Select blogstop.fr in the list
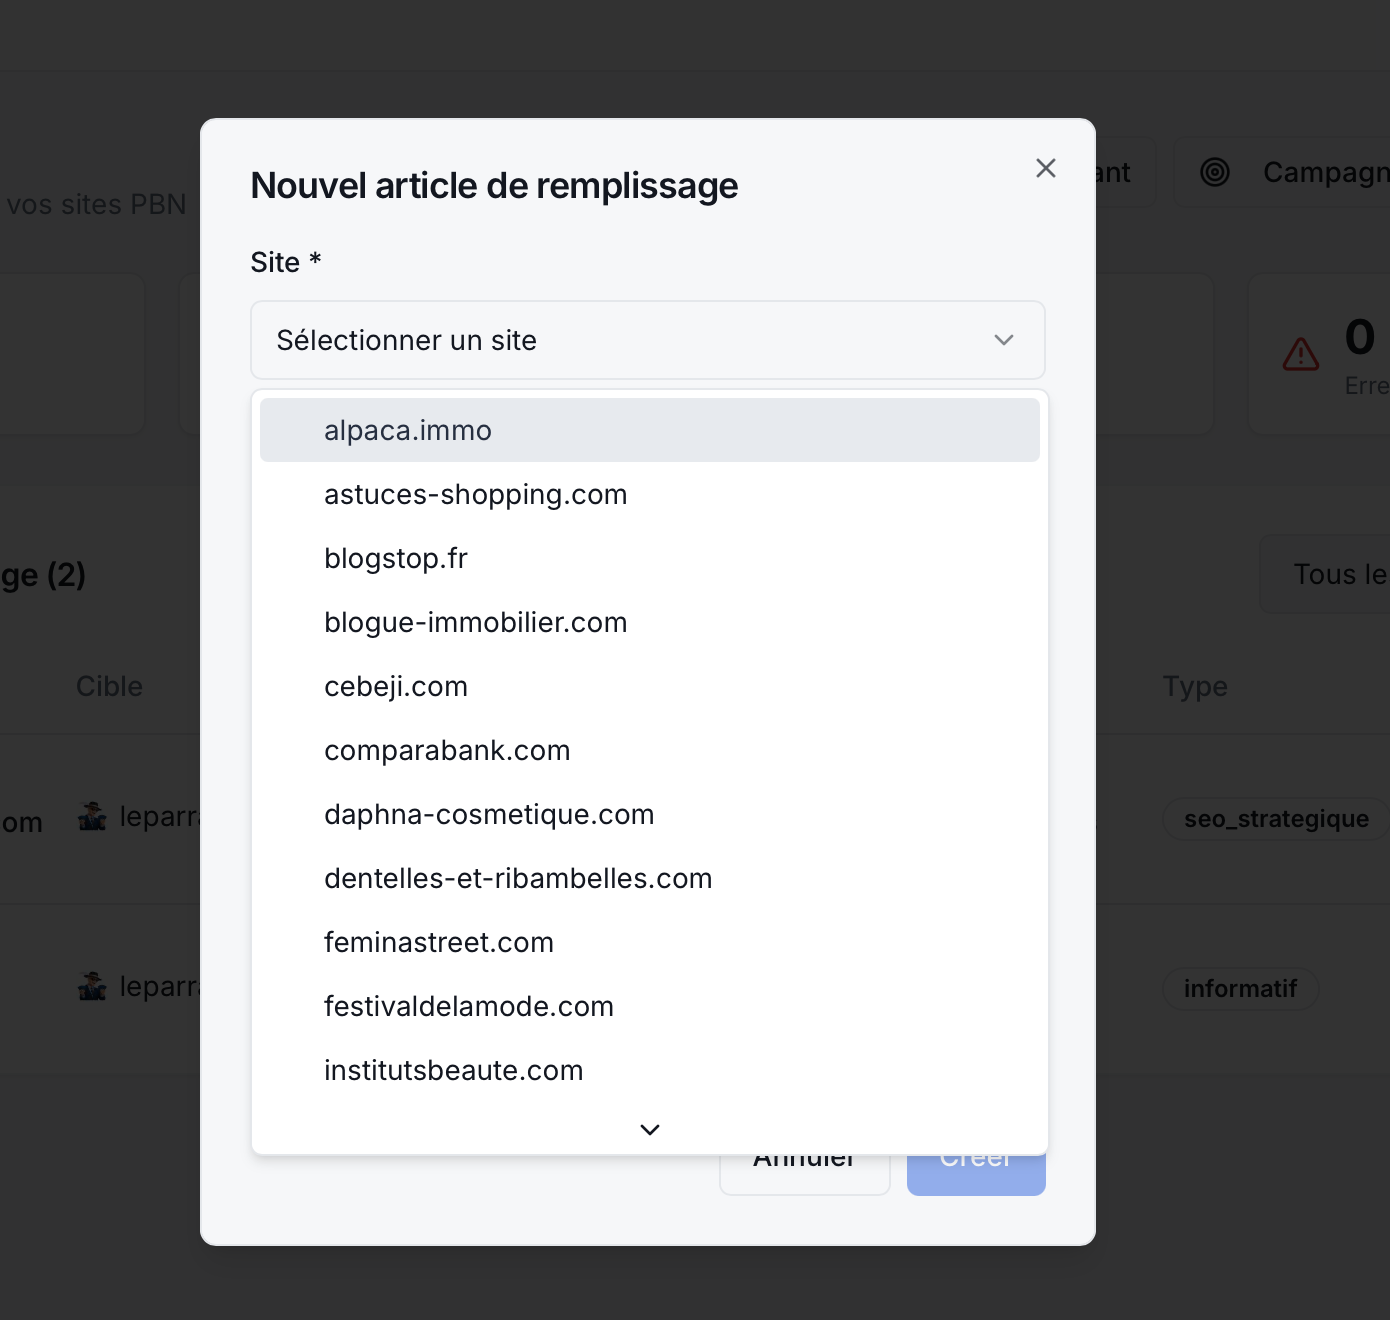 pos(396,558)
